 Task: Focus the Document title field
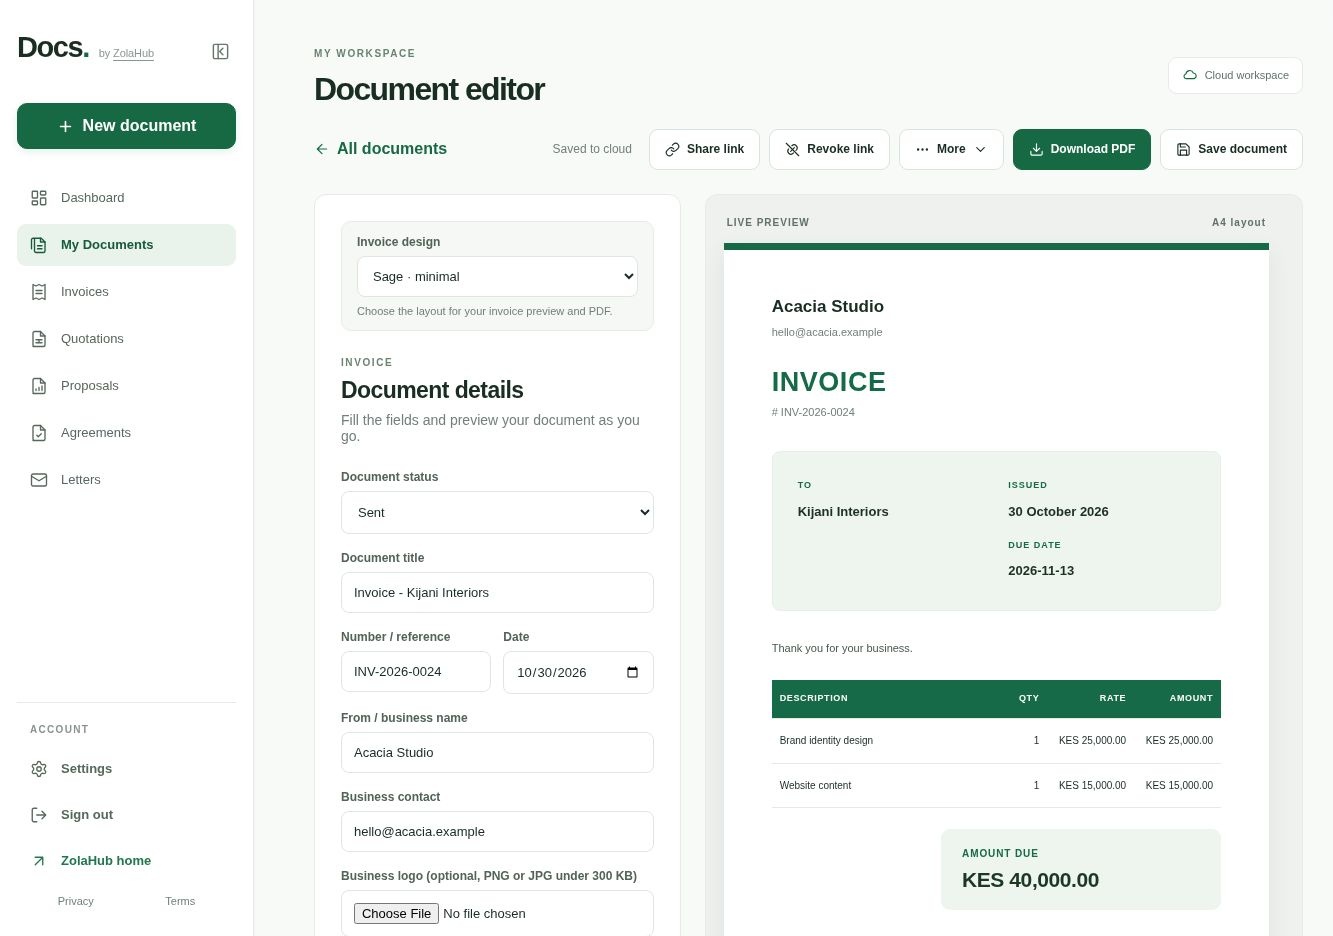[x=497, y=592]
